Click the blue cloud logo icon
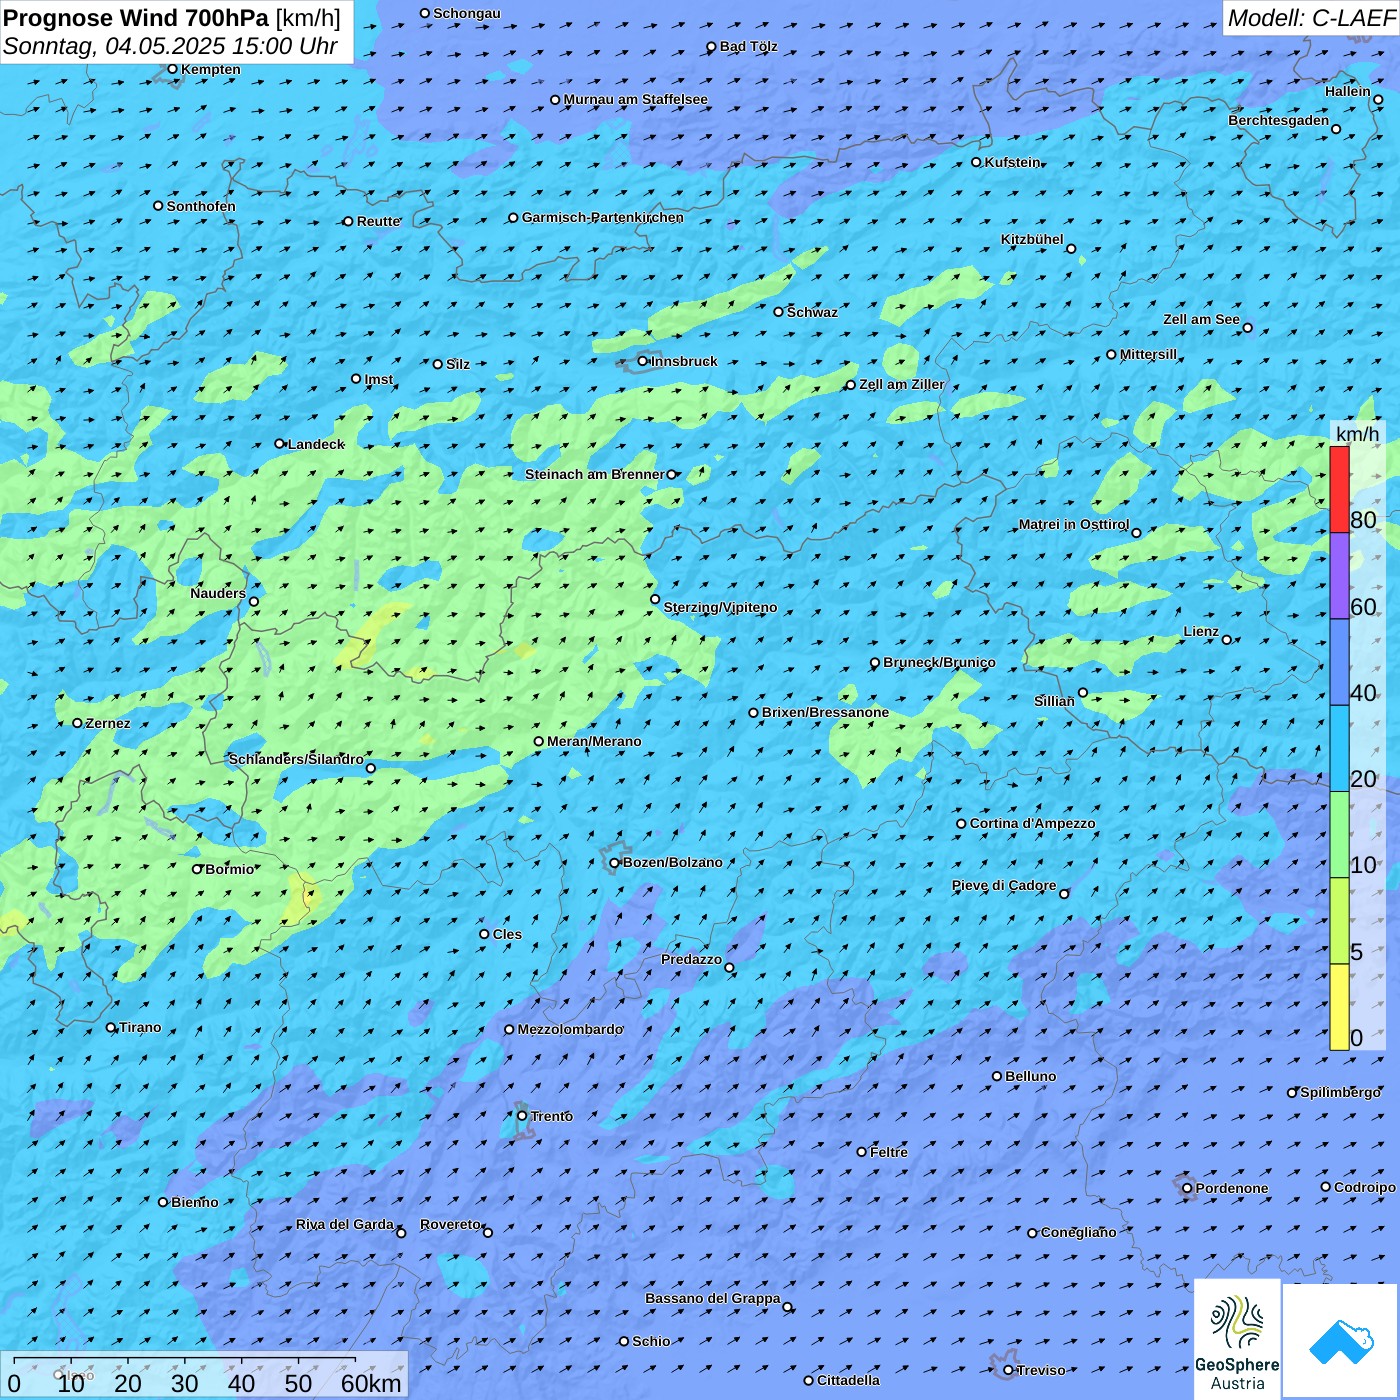This screenshot has height=1400, width=1400. coord(1340,1341)
